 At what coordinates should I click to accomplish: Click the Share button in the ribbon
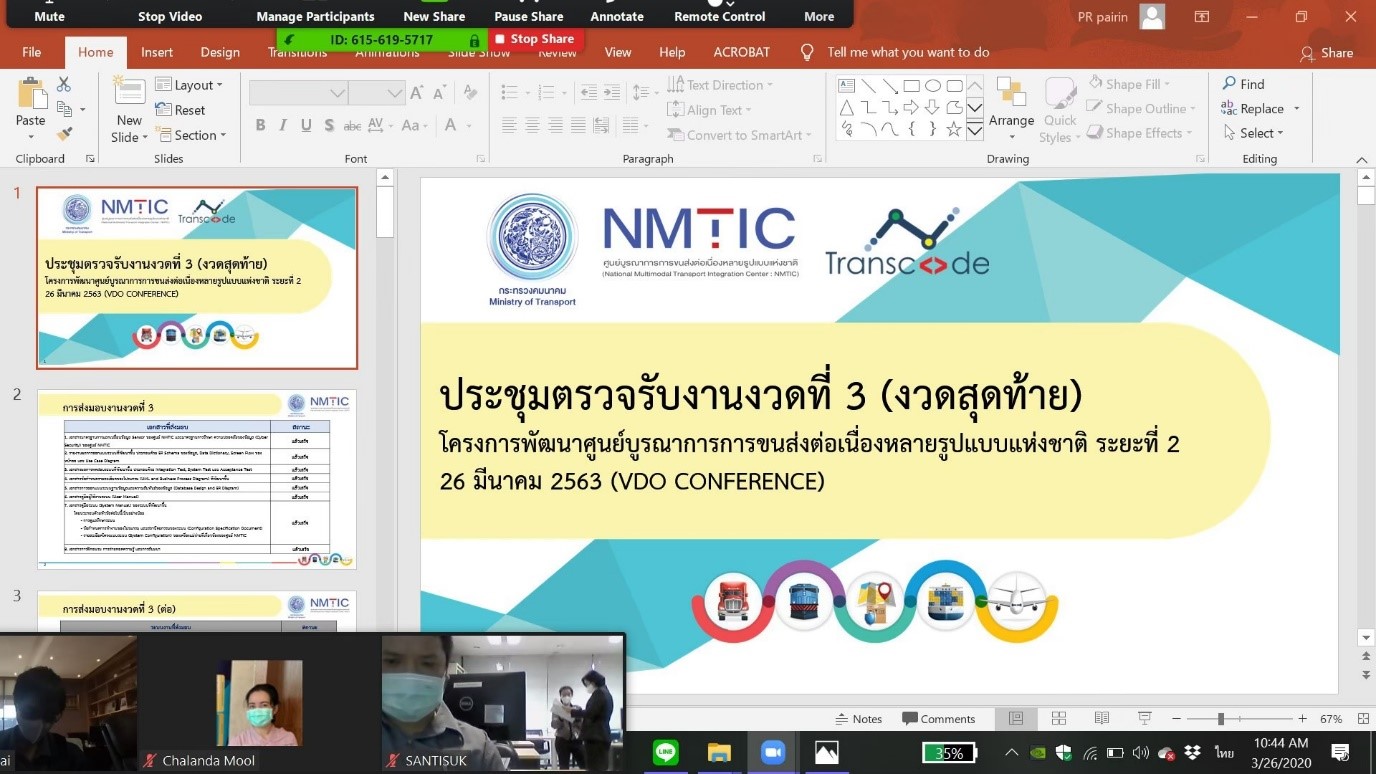(x=1327, y=53)
